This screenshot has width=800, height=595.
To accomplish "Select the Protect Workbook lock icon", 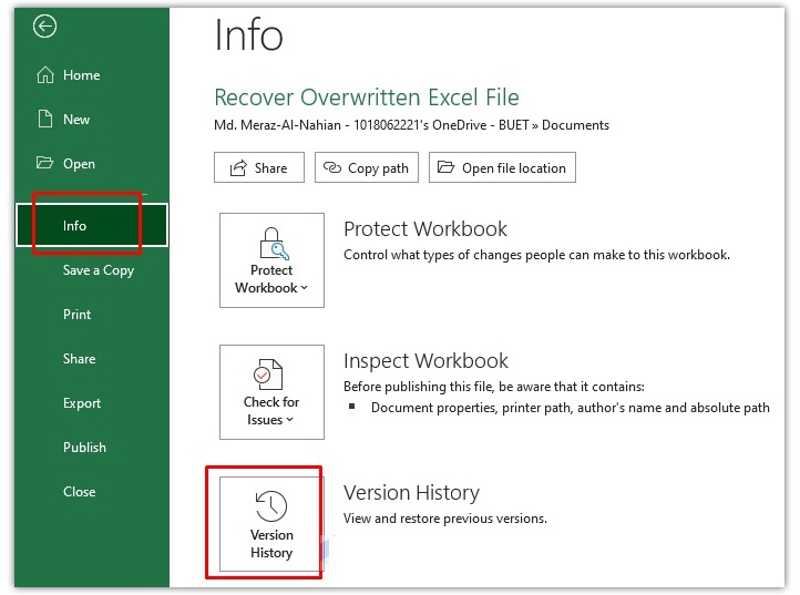I will (270, 240).
